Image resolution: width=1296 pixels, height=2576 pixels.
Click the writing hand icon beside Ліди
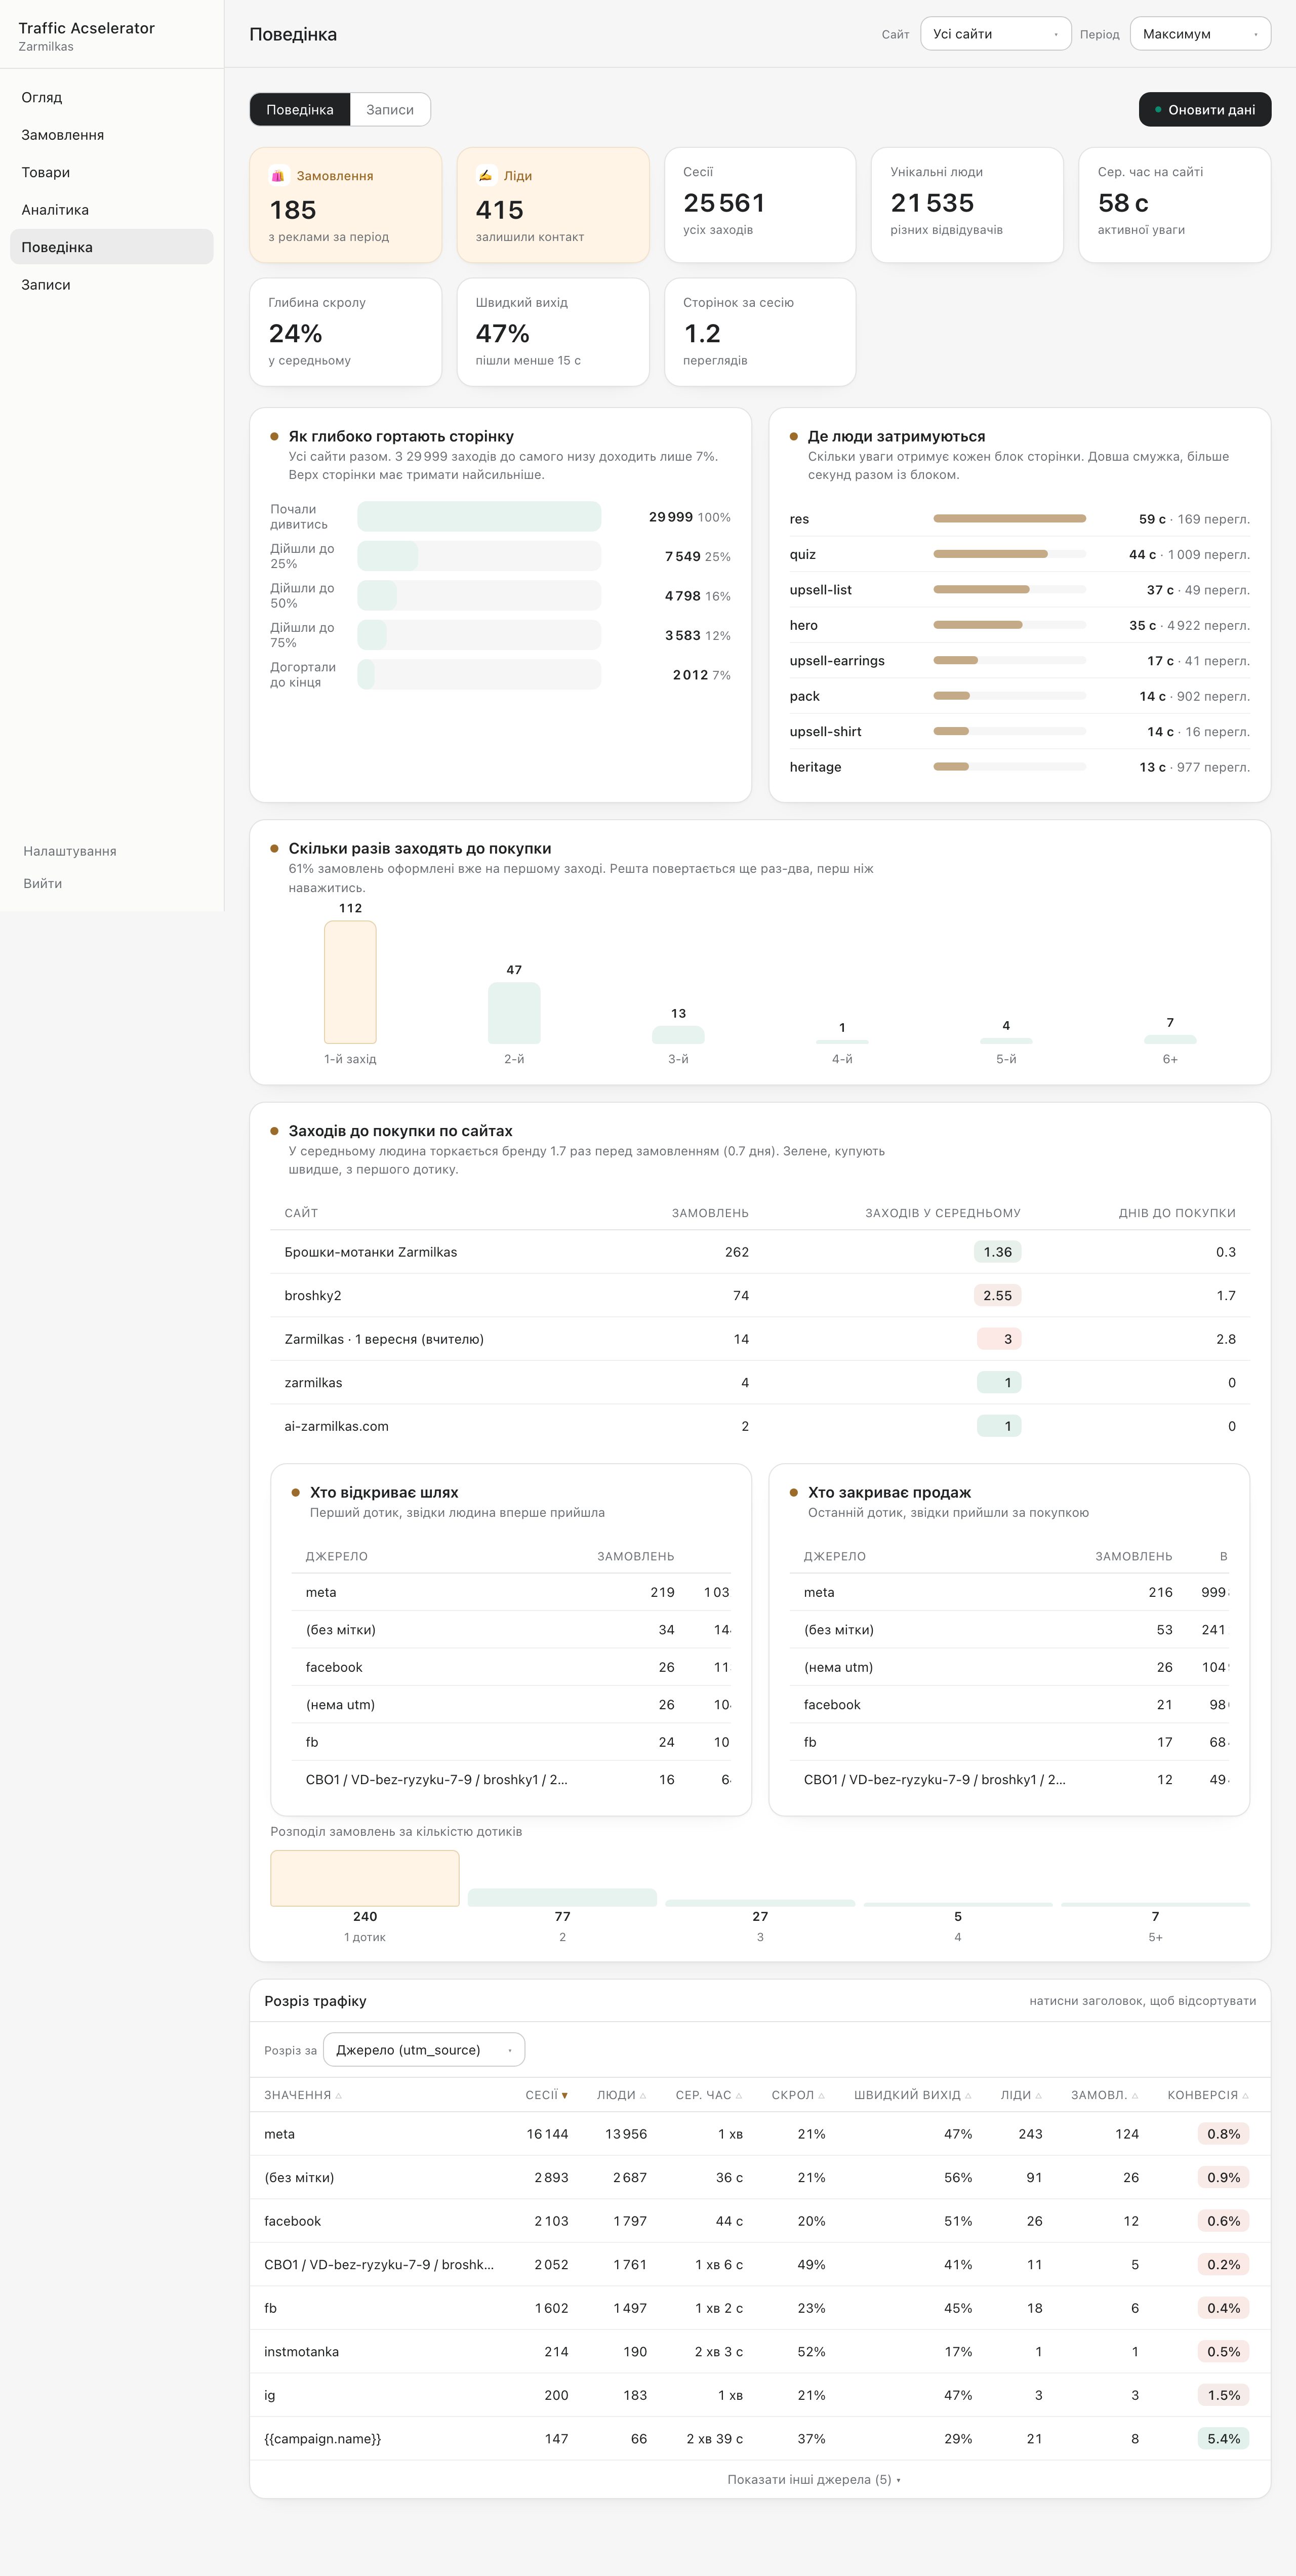click(x=485, y=176)
